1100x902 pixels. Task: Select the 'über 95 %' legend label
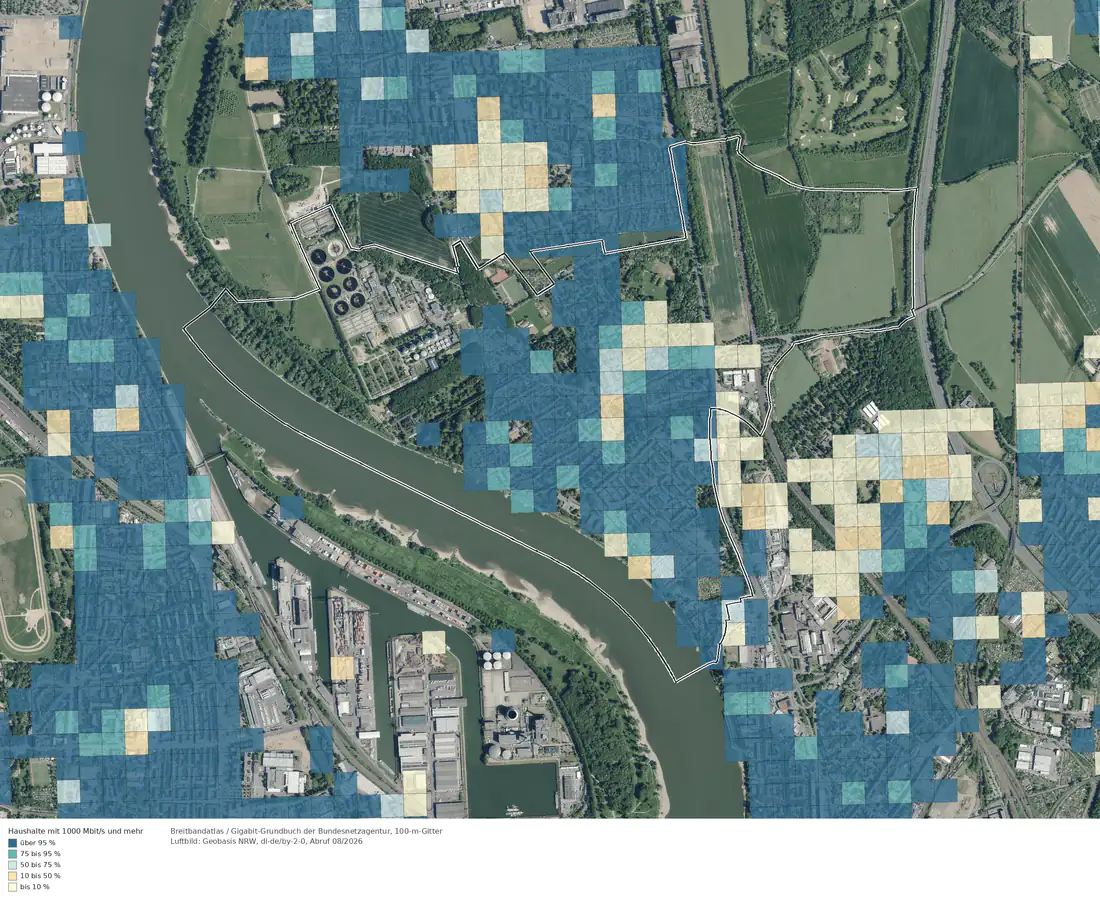point(38,842)
